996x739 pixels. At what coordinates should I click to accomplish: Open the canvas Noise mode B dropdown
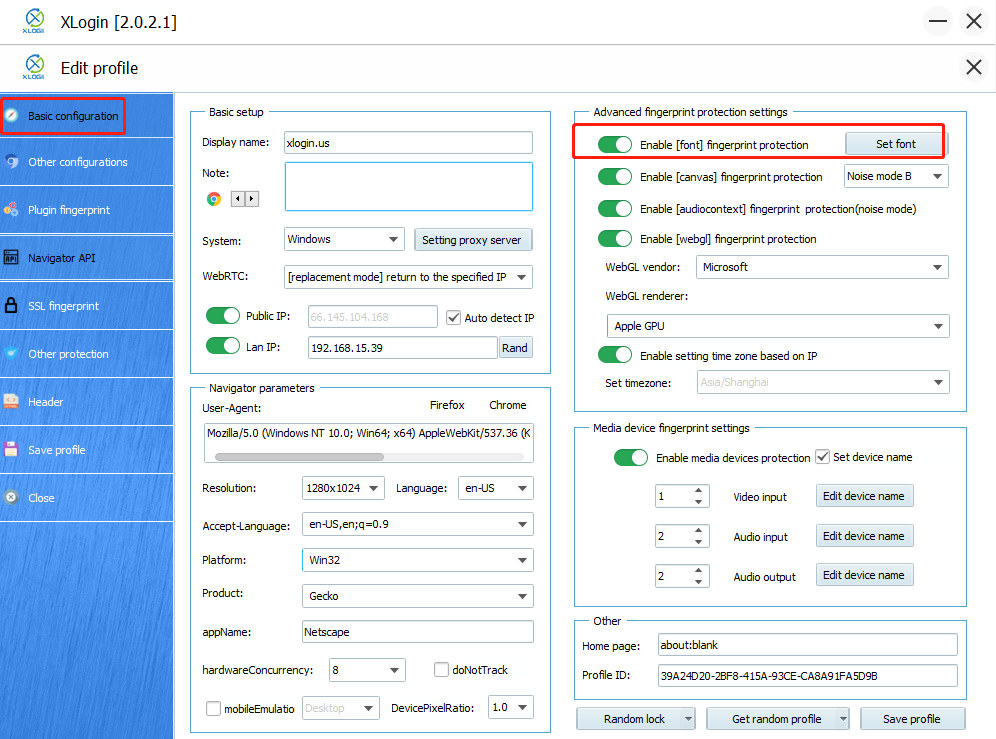pos(896,176)
